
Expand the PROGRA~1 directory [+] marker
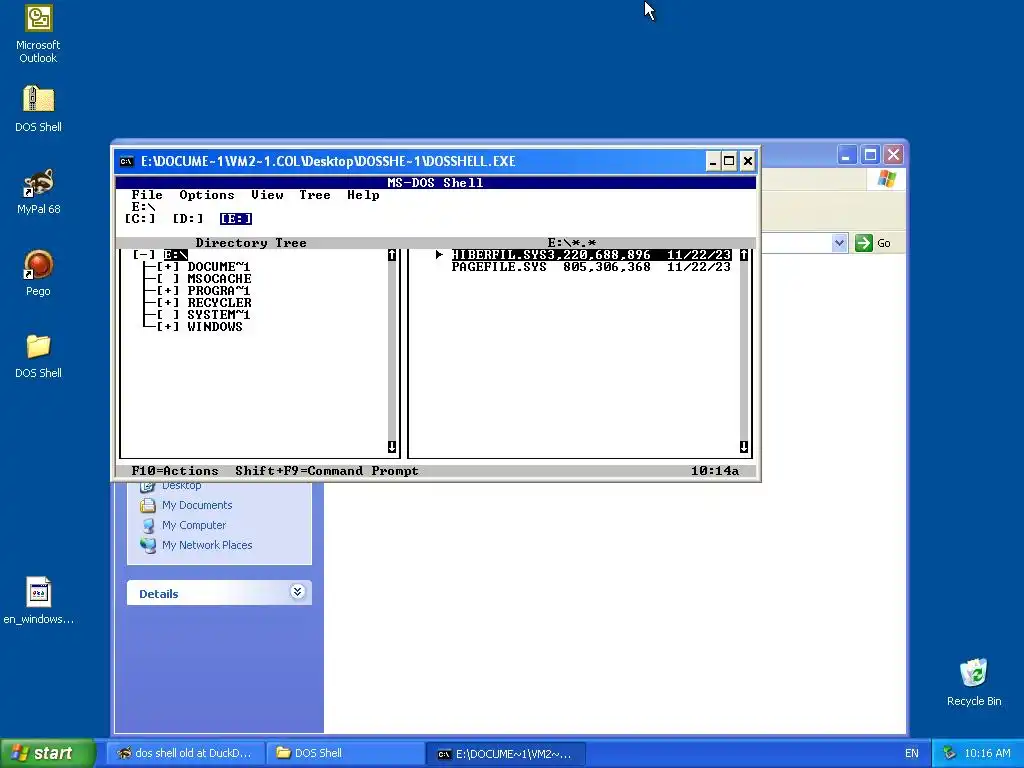[x=168, y=291]
